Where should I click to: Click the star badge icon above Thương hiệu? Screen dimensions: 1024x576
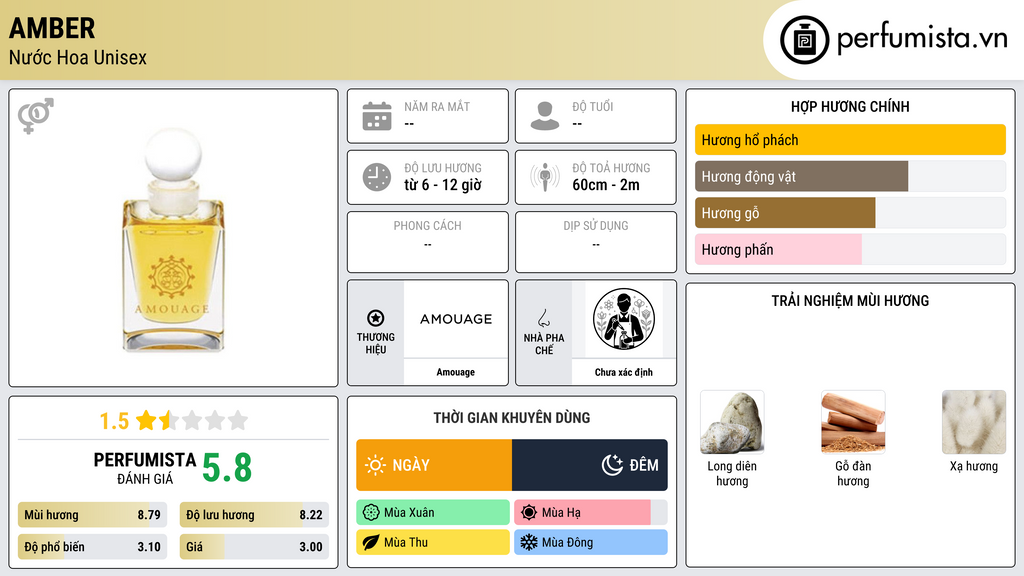376,318
